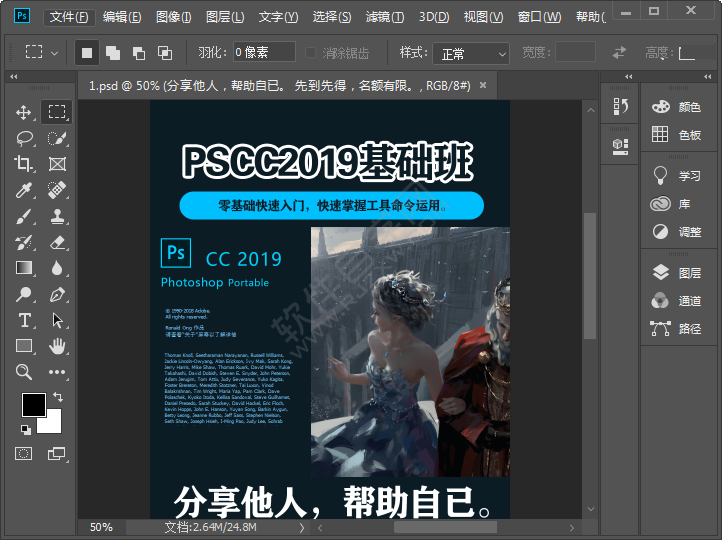The image size is (722, 540).
Task: Select the Crop tool
Action: (x=23, y=164)
